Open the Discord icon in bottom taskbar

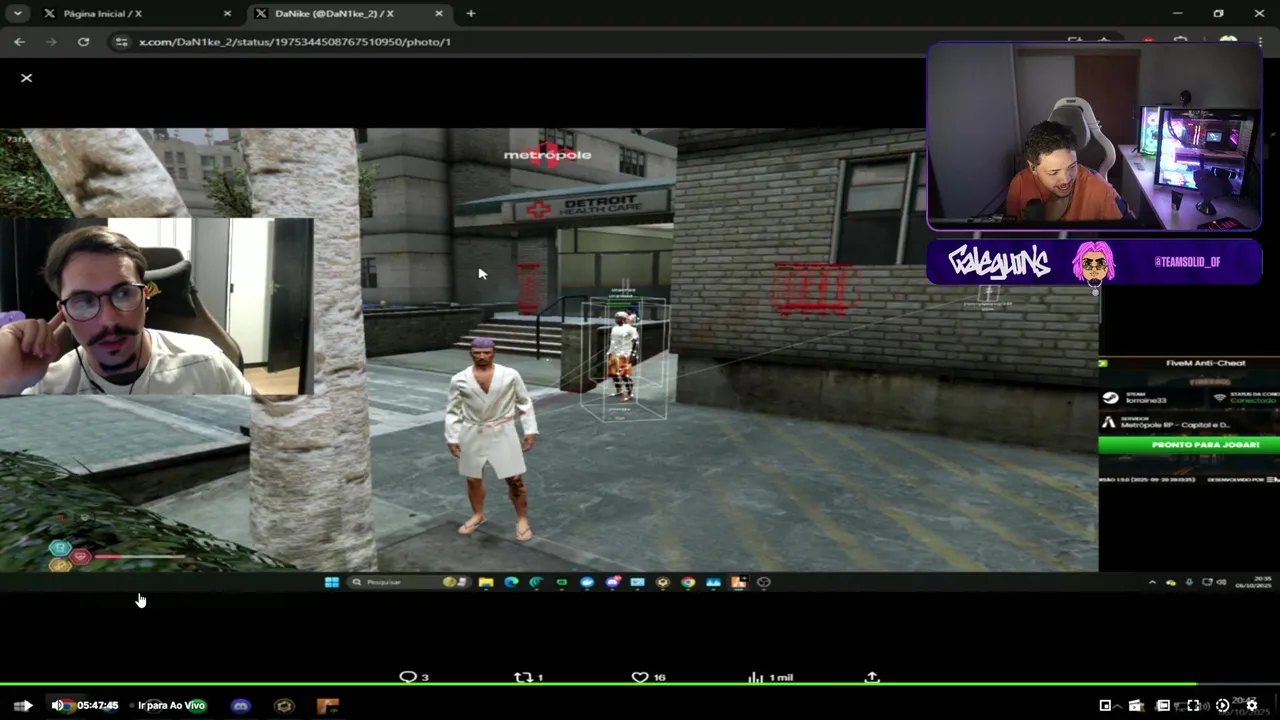pyautogui.click(x=240, y=705)
